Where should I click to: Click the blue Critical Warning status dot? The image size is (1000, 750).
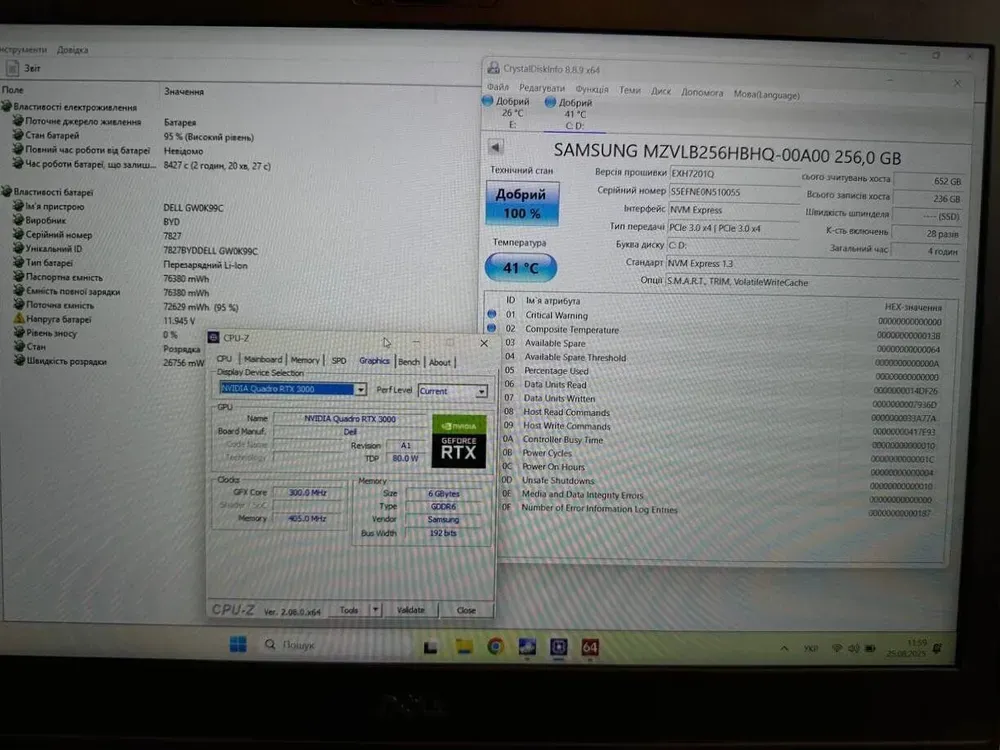pos(491,315)
